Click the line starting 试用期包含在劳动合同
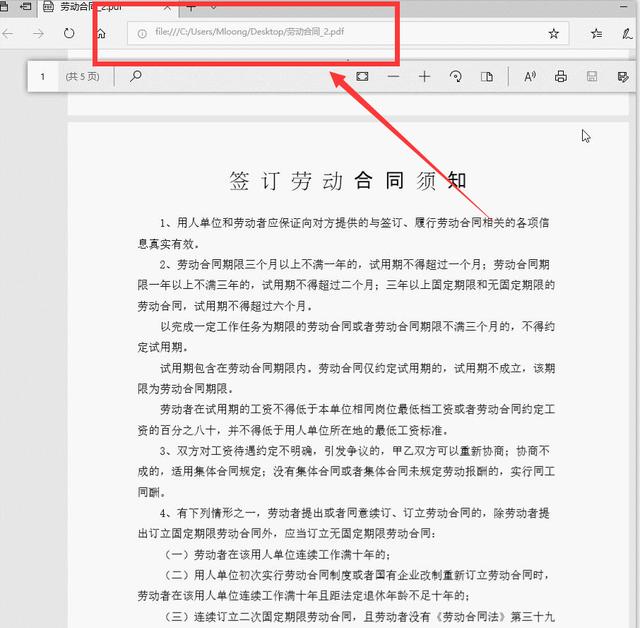 tap(357, 368)
